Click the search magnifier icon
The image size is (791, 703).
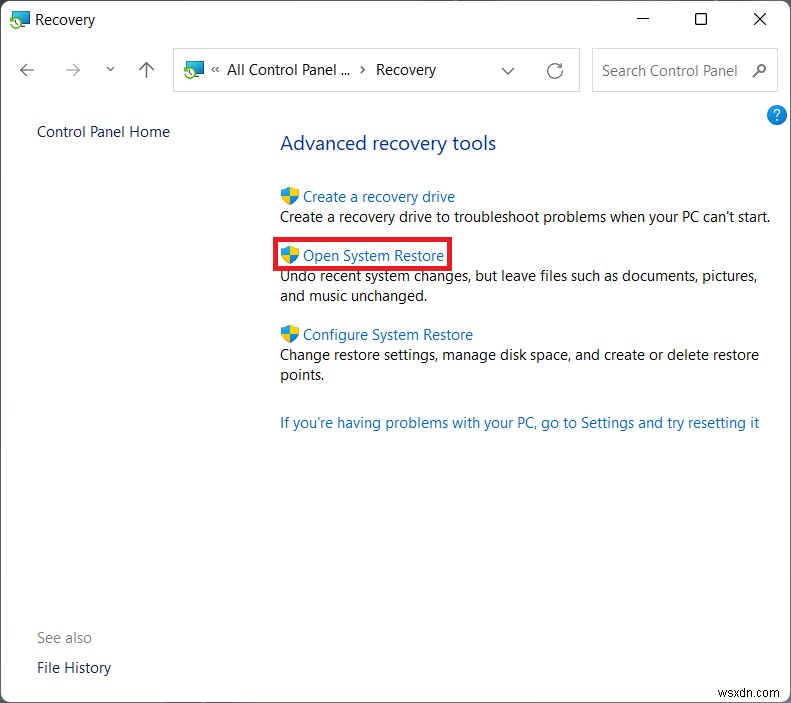[x=759, y=71]
